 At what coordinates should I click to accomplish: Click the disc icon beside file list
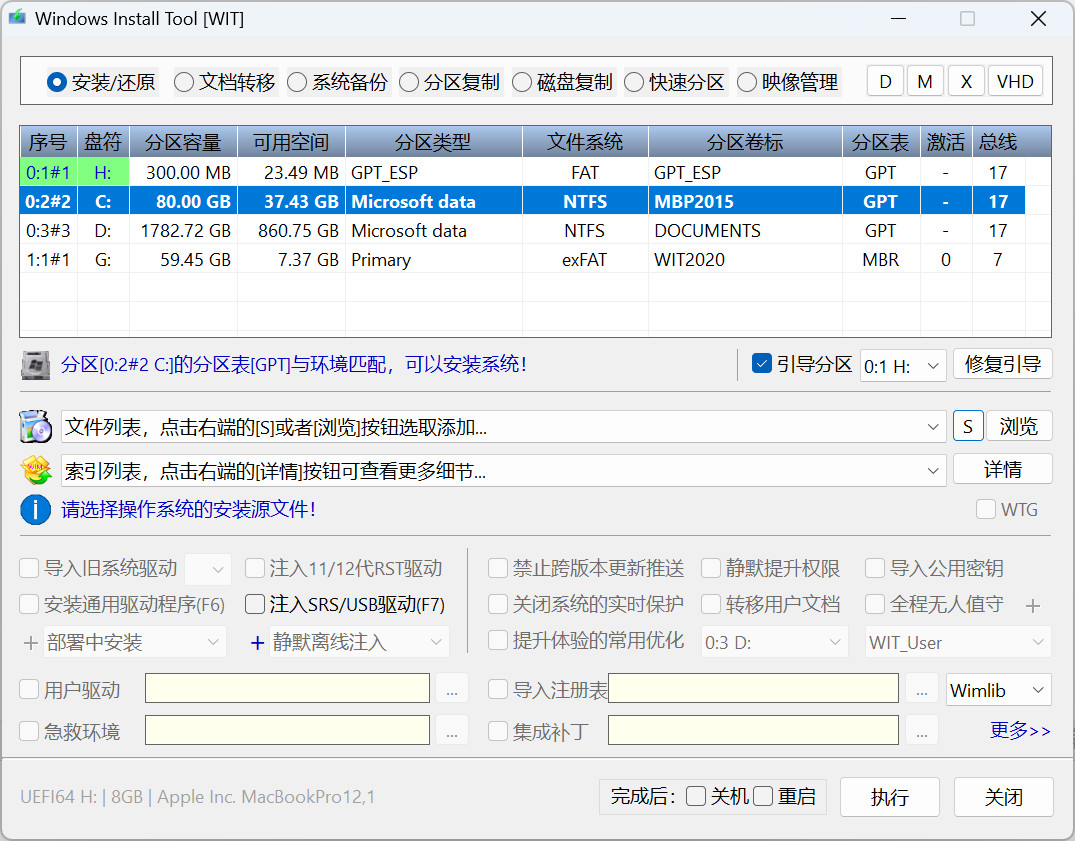point(36,427)
